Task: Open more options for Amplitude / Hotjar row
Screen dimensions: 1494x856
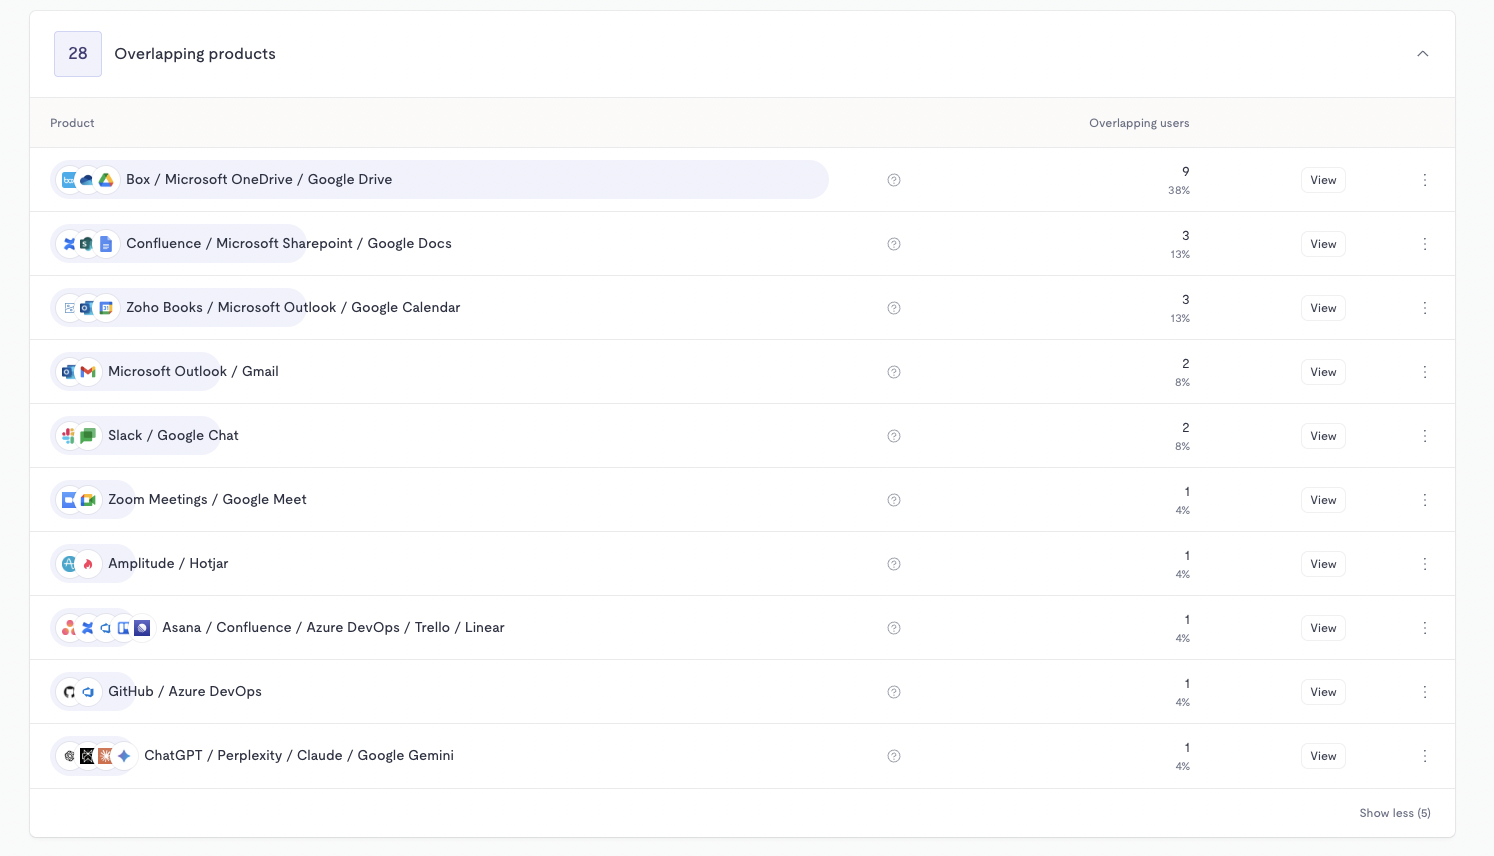Action: 1425,564
